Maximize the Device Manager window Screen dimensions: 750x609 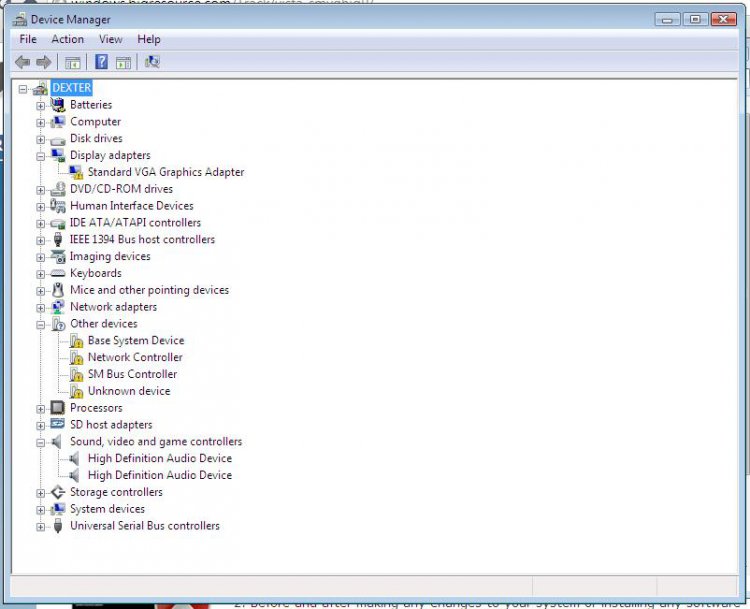point(695,19)
